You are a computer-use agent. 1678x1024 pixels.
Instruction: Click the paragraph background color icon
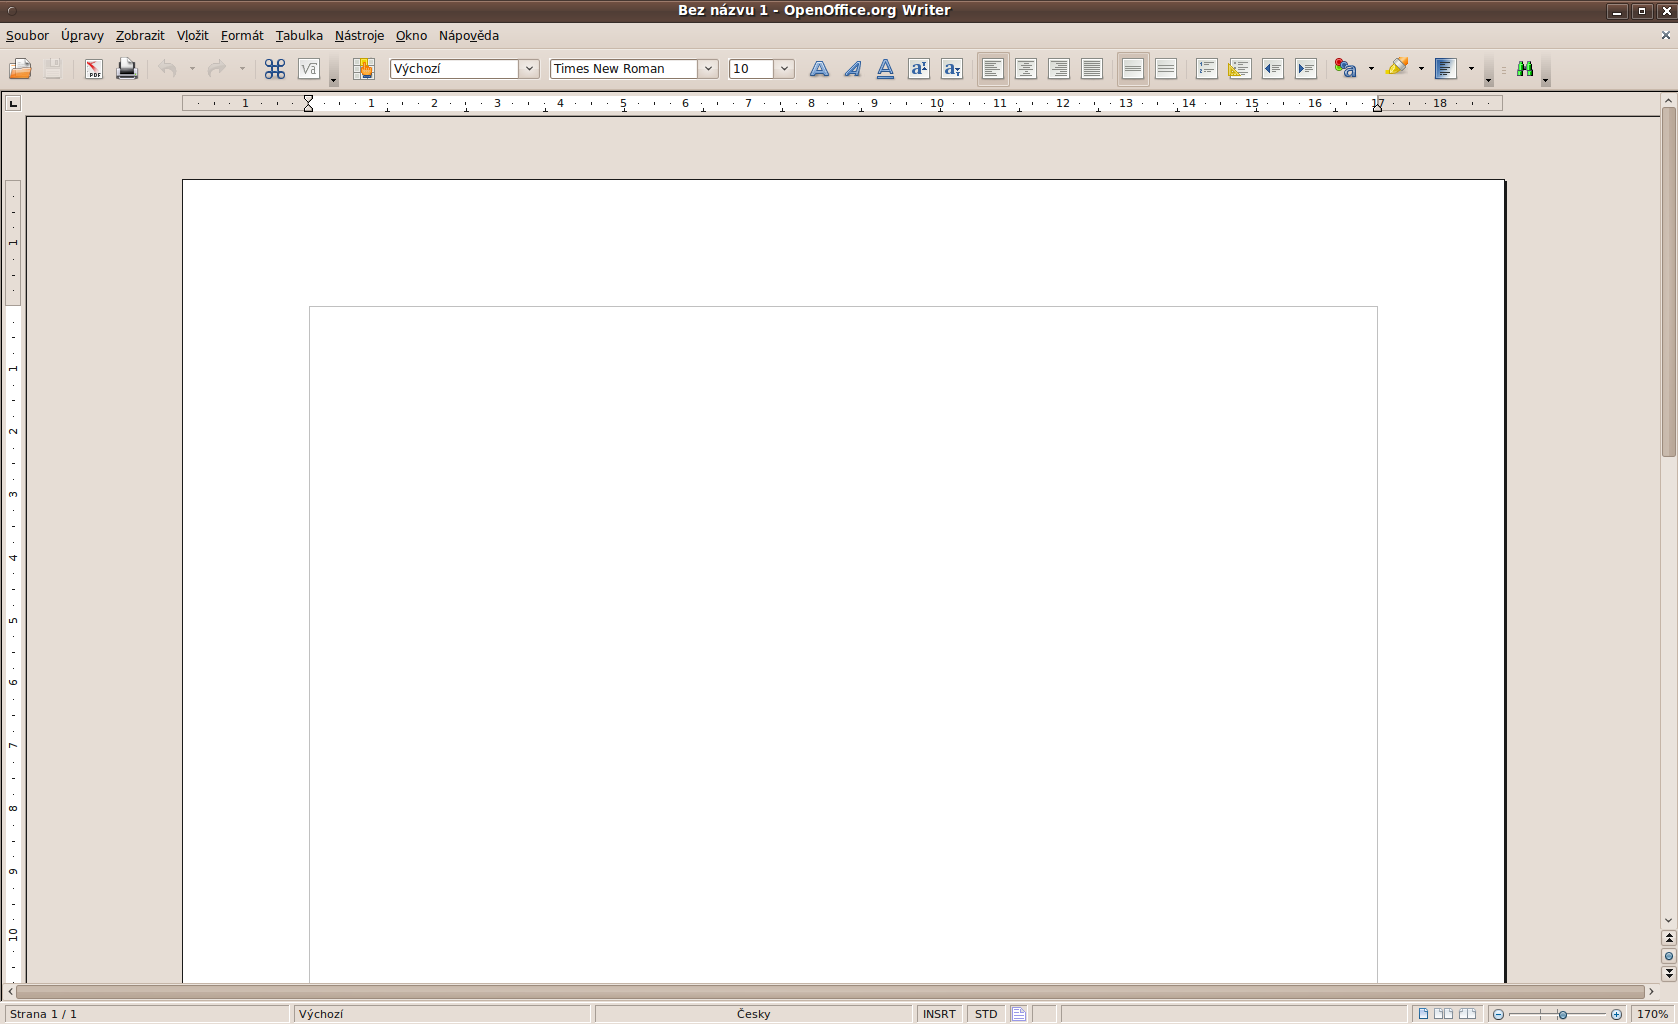pos(1446,69)
